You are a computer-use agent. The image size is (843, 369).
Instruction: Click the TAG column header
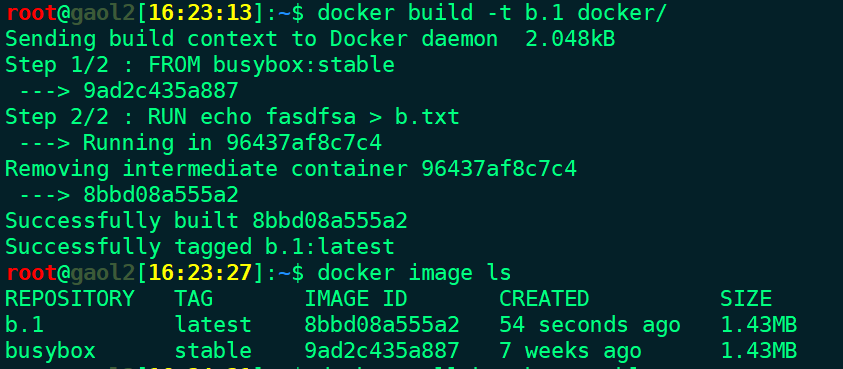pos(194,299)
